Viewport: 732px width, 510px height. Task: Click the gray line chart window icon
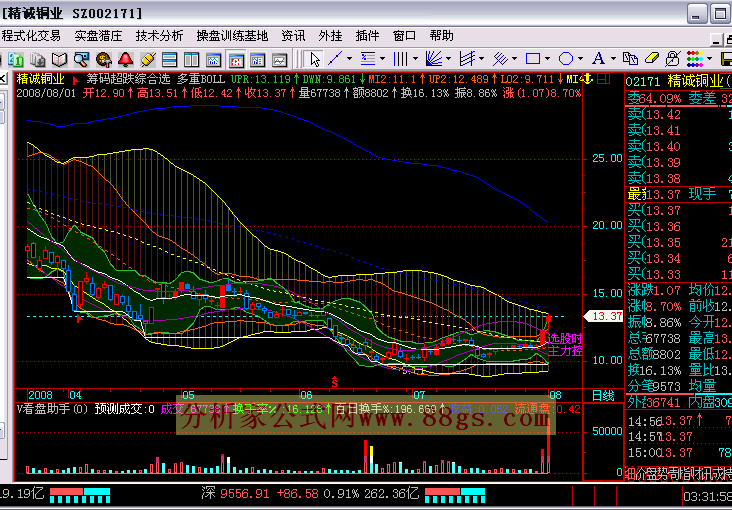(x=280, y=59)
